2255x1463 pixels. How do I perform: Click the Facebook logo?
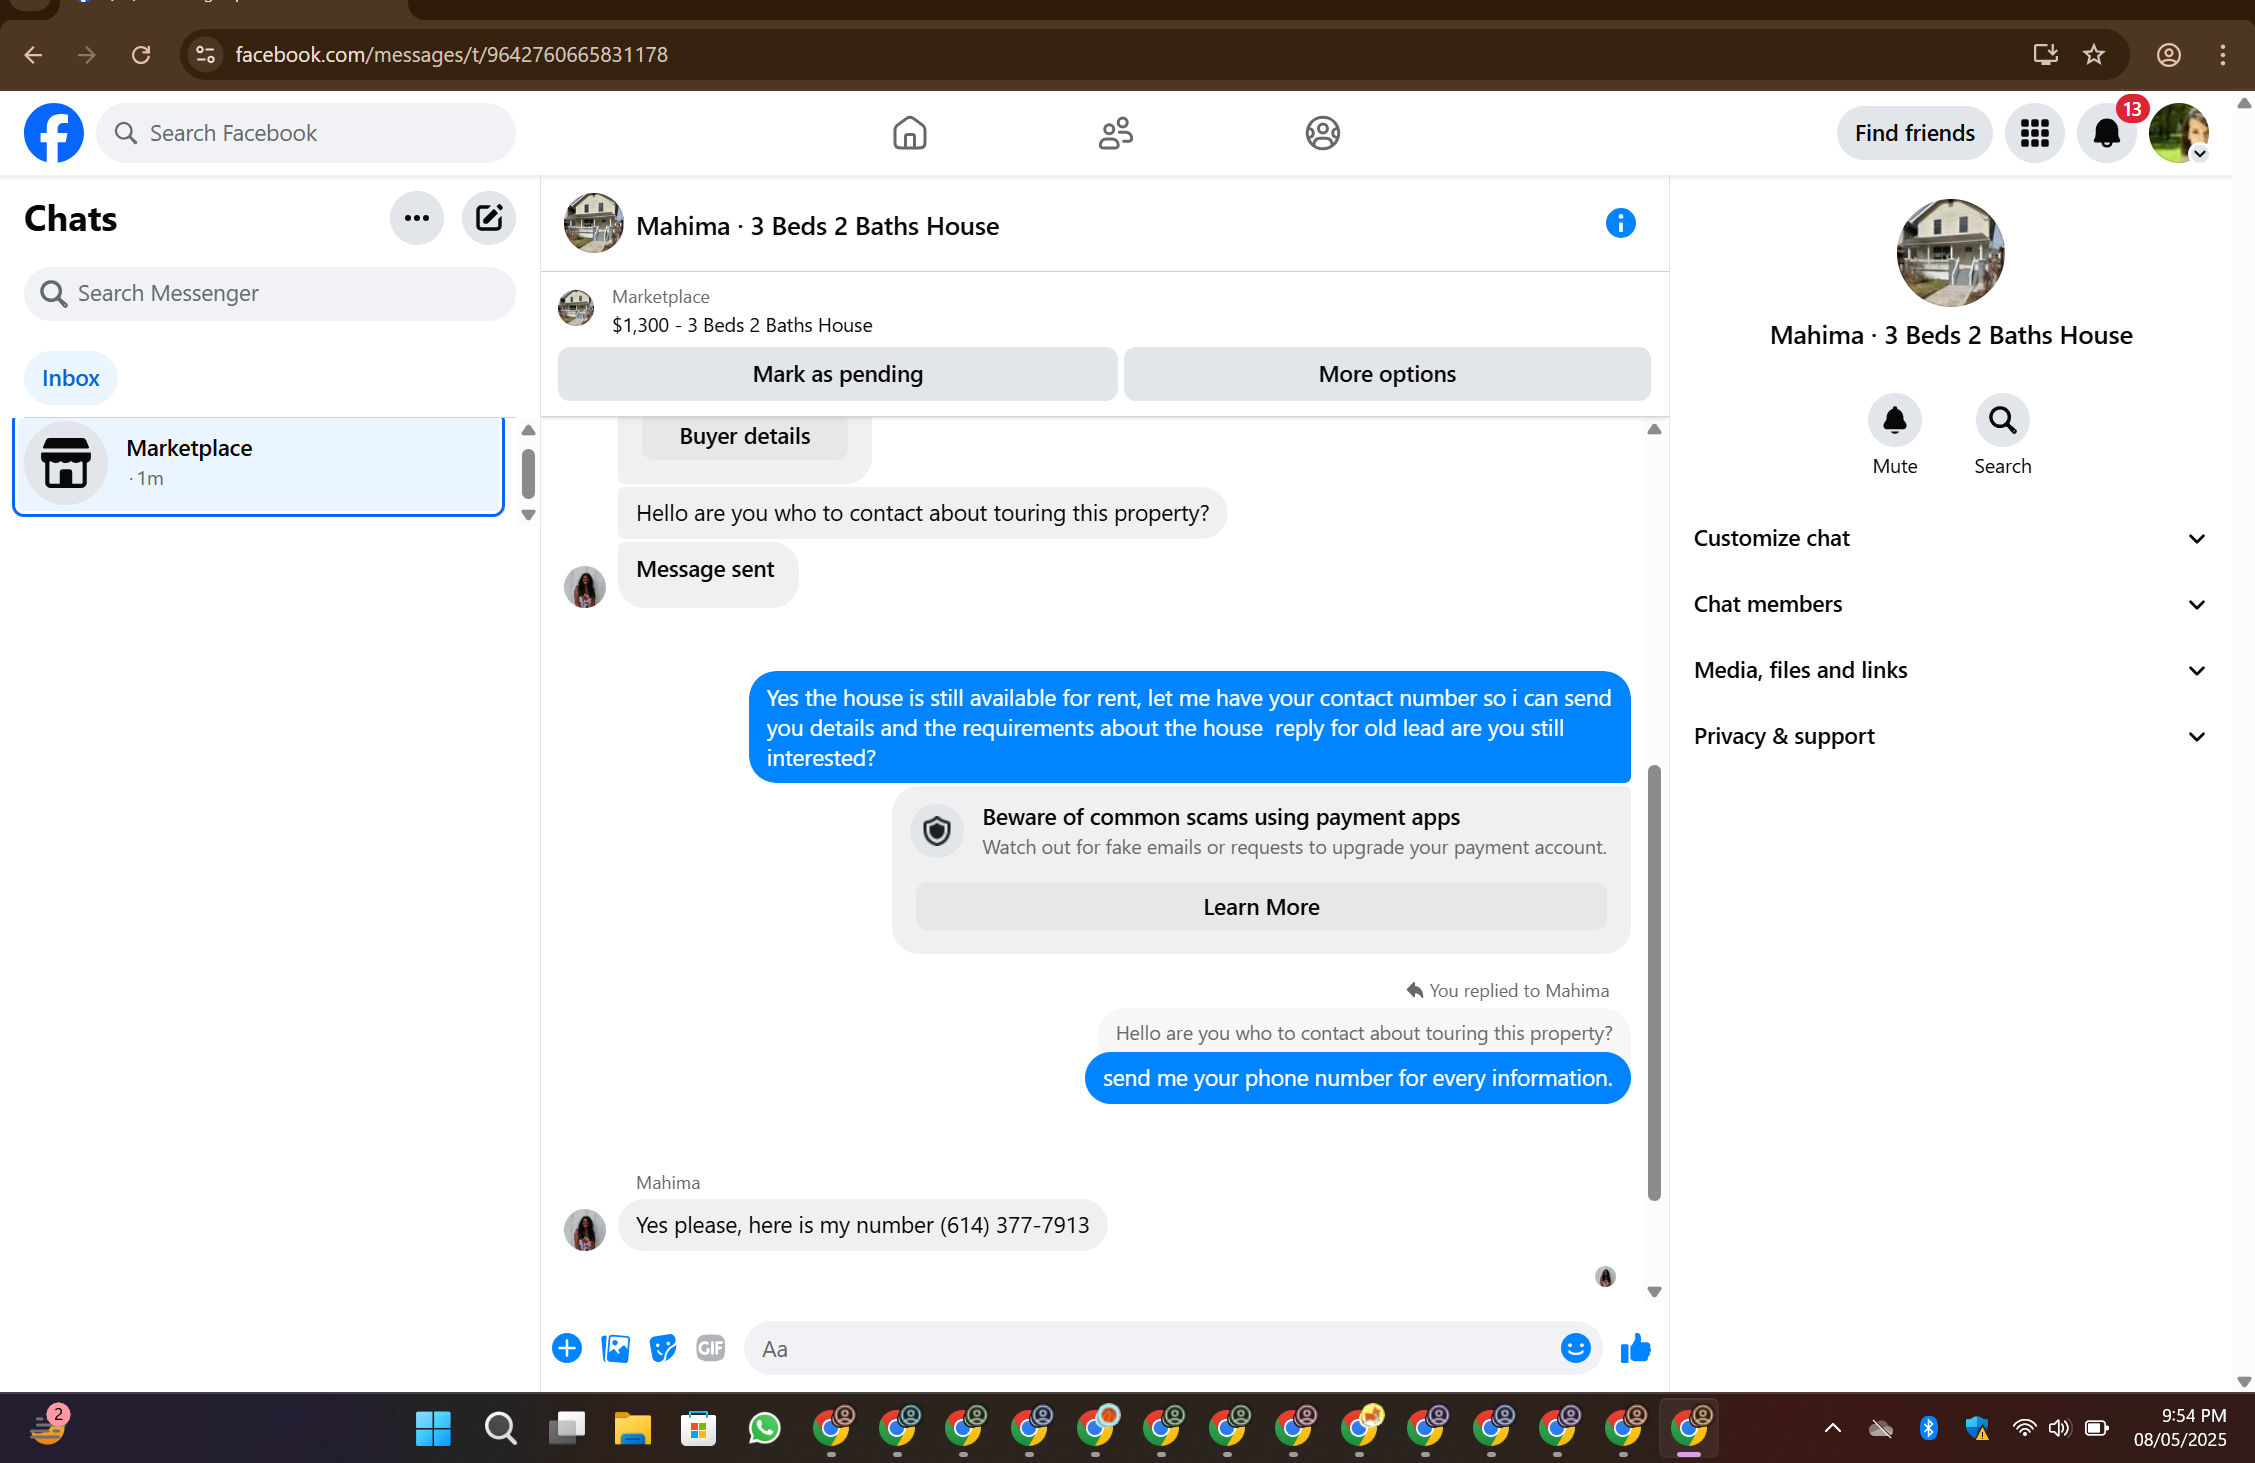[x=54, y=133]
